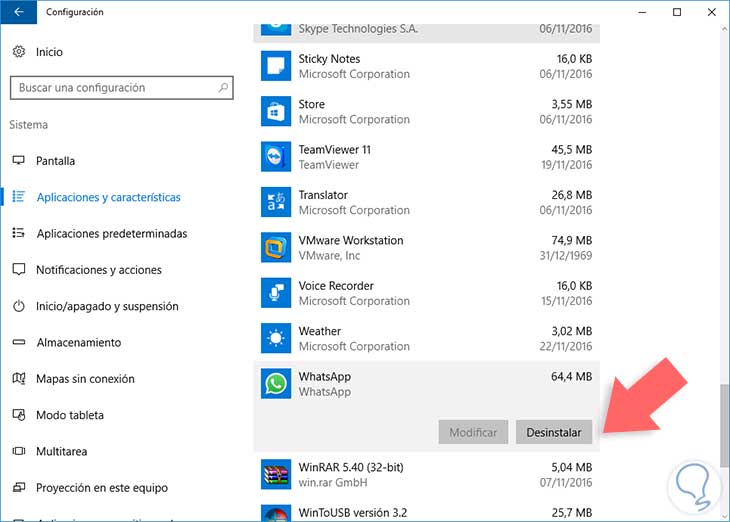The height and width of the screenshot is (522, 730).
Task: Click Notificaciones y acciones speech icon
Action: click(x=19, y=269)
